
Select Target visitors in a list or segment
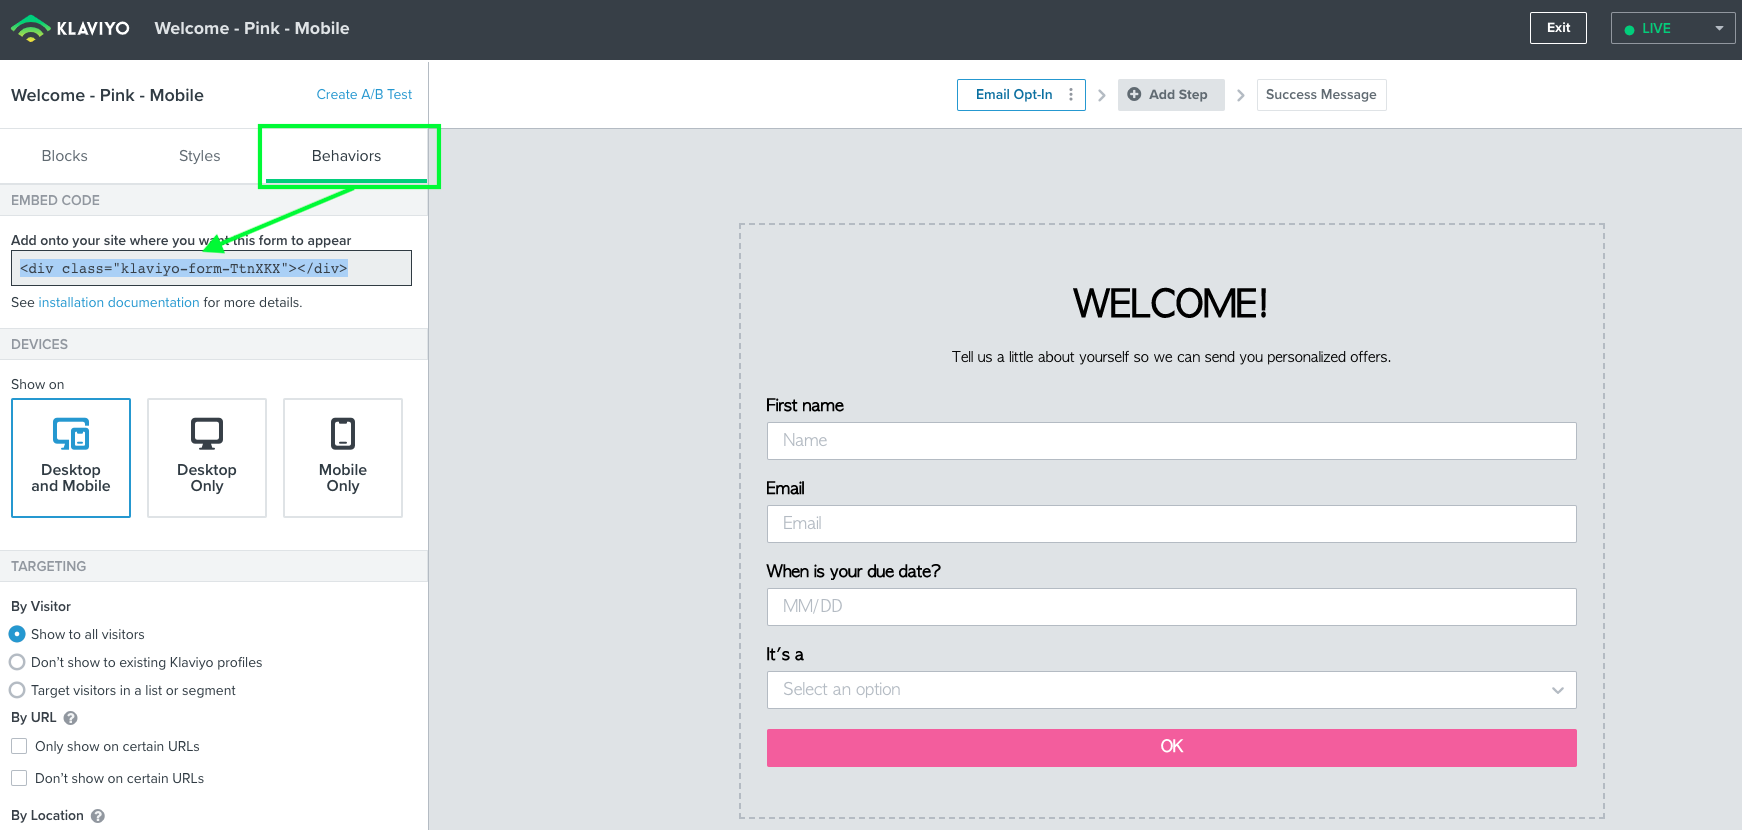17,690
